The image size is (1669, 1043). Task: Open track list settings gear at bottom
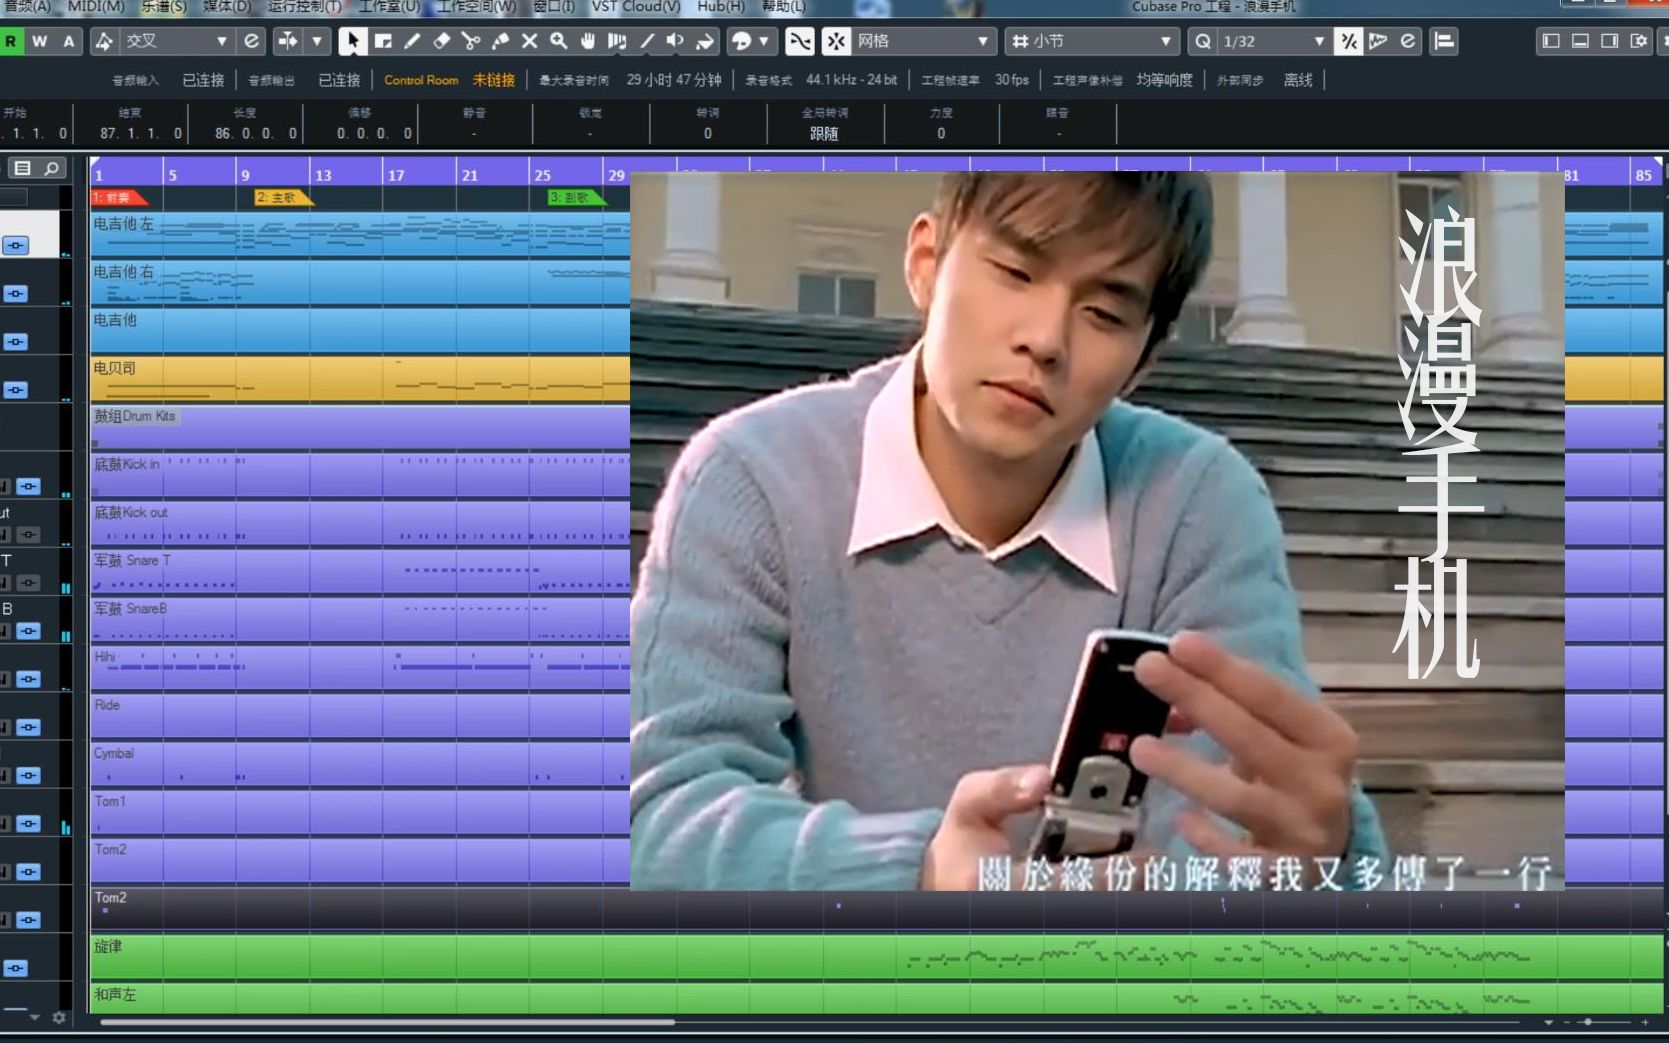coord(59,1017)
